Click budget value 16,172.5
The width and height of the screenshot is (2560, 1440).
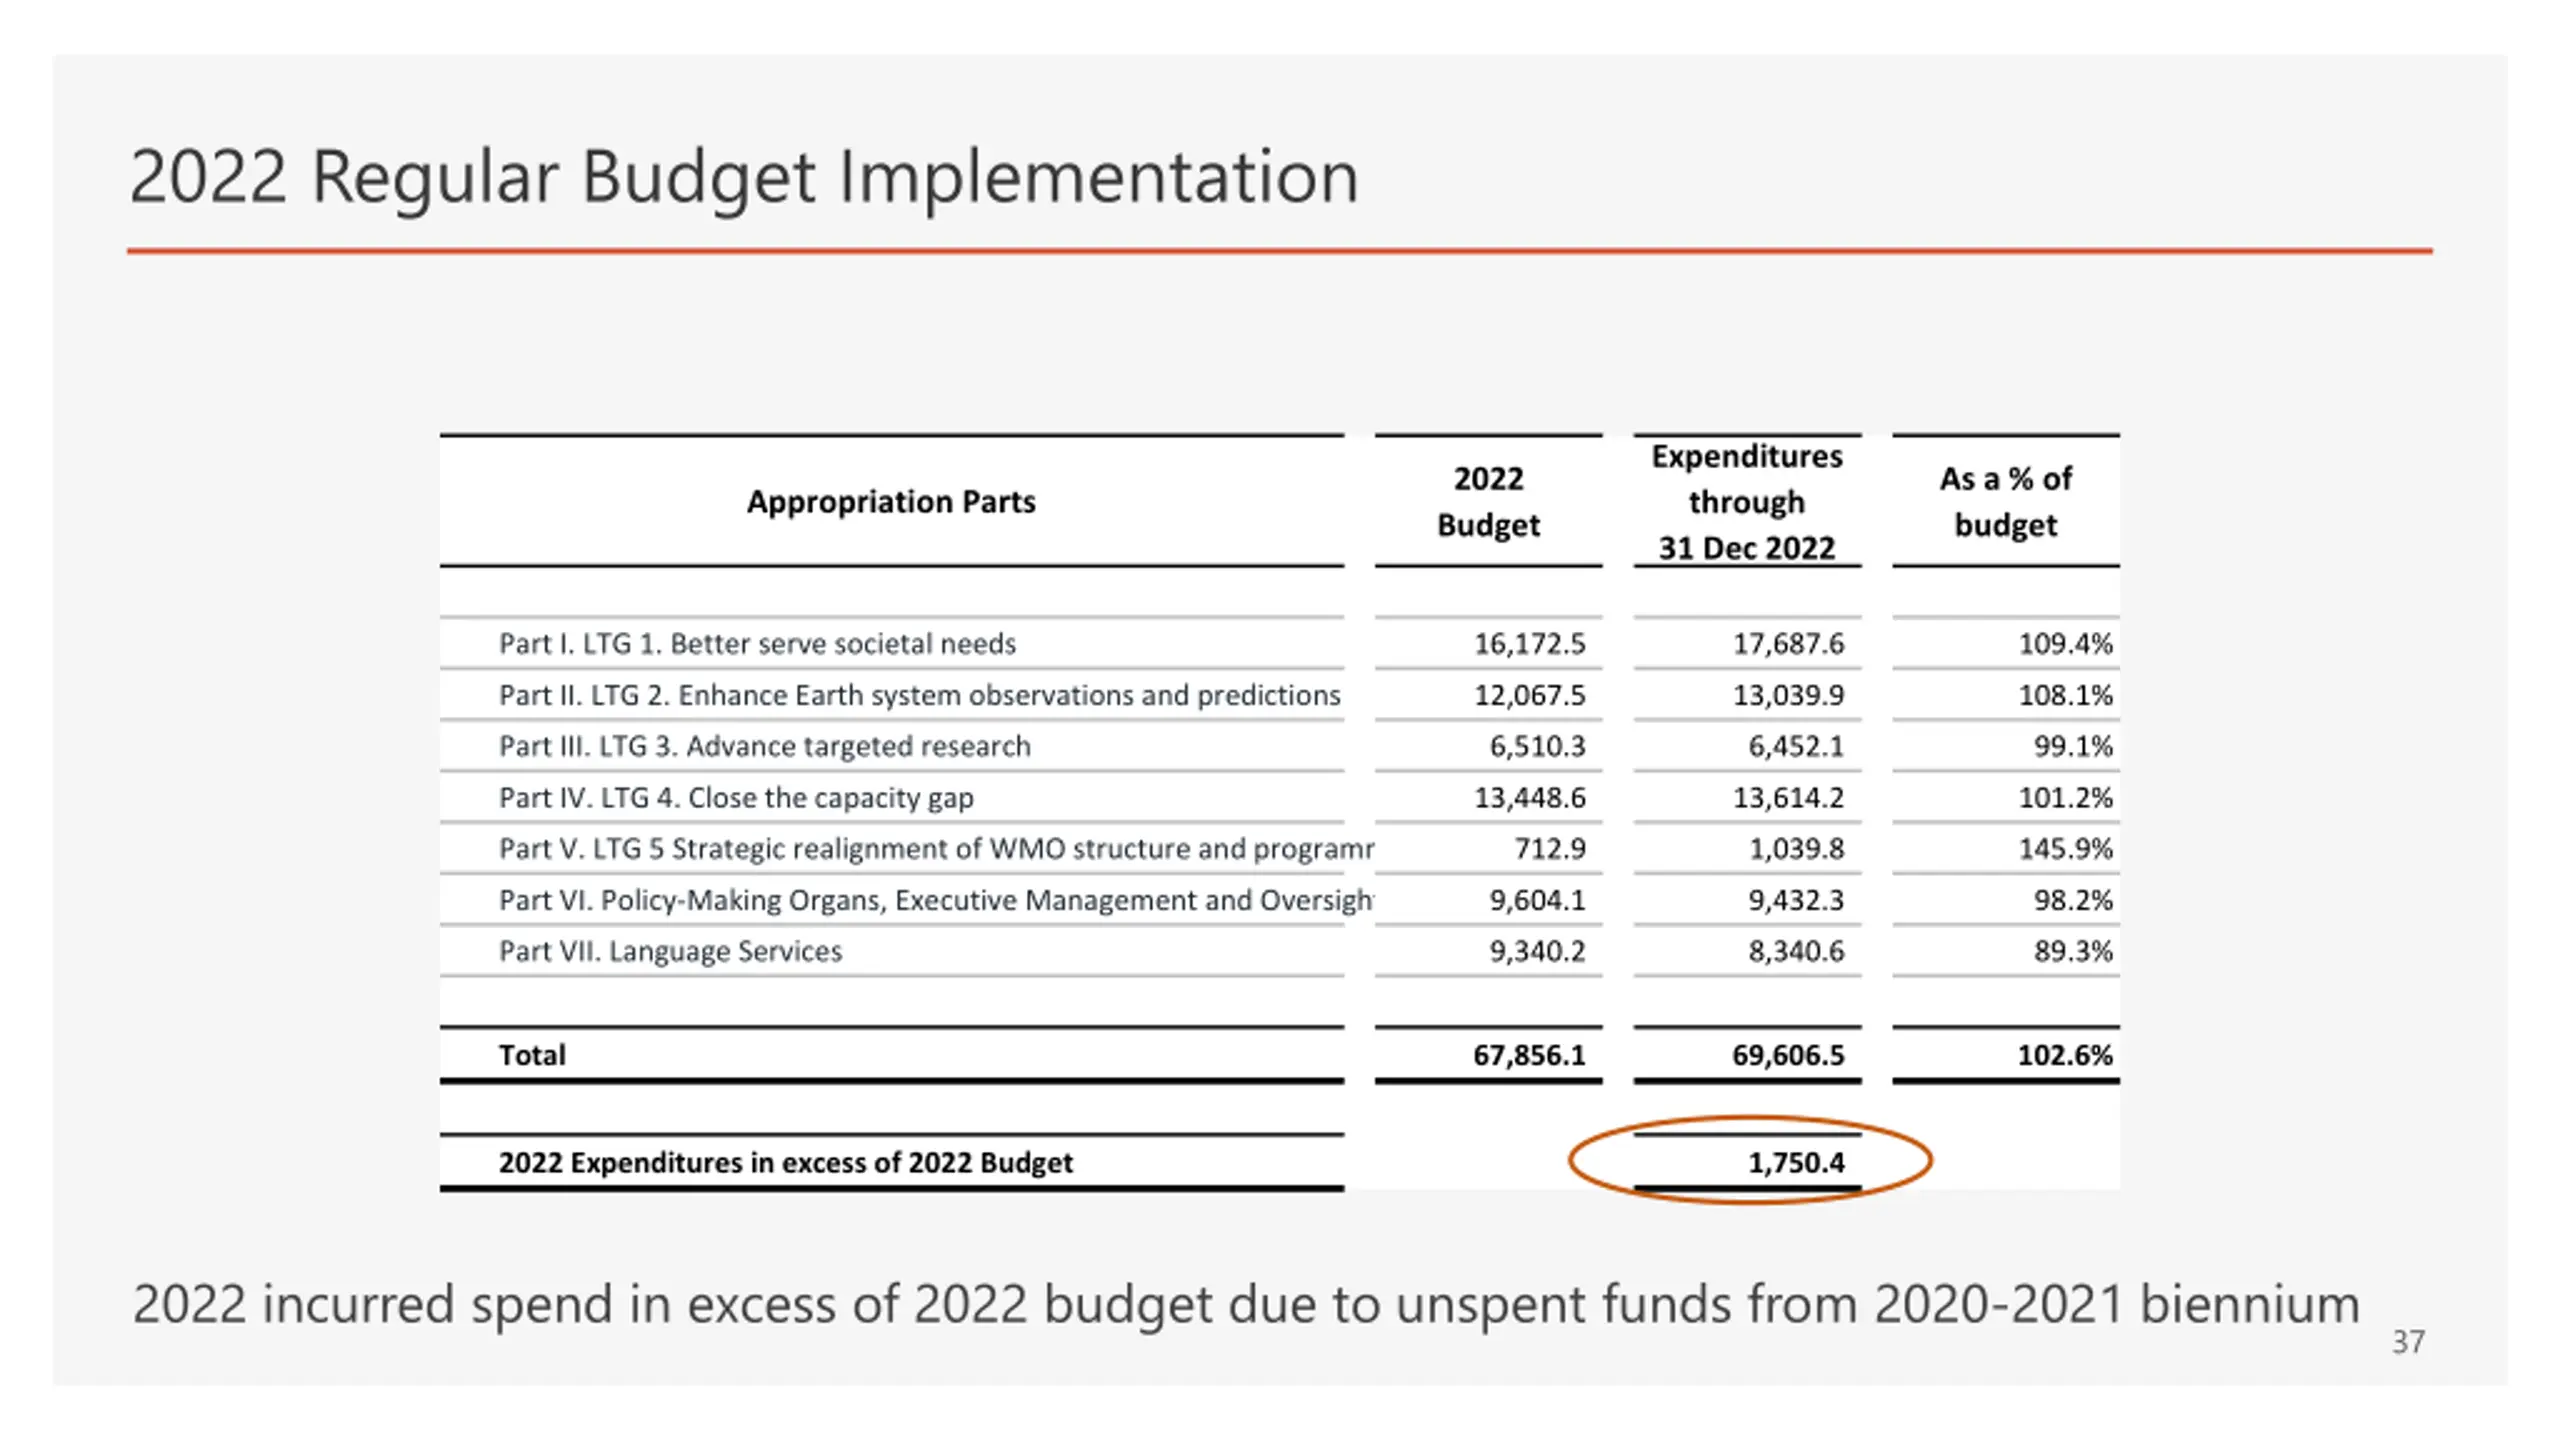(x=1529, y=643)
